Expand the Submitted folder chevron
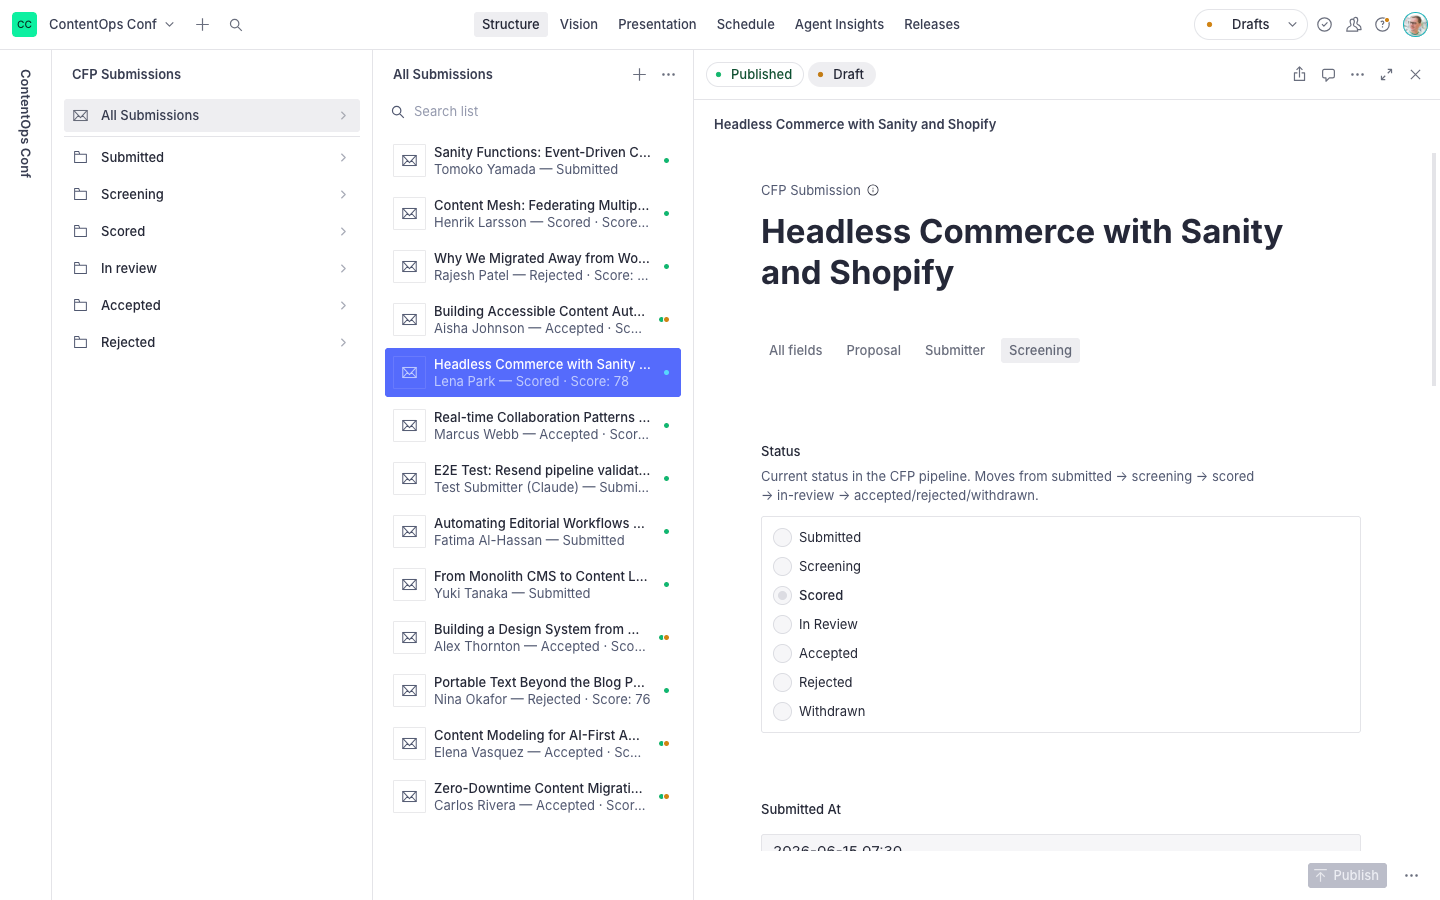 point(343,157)
